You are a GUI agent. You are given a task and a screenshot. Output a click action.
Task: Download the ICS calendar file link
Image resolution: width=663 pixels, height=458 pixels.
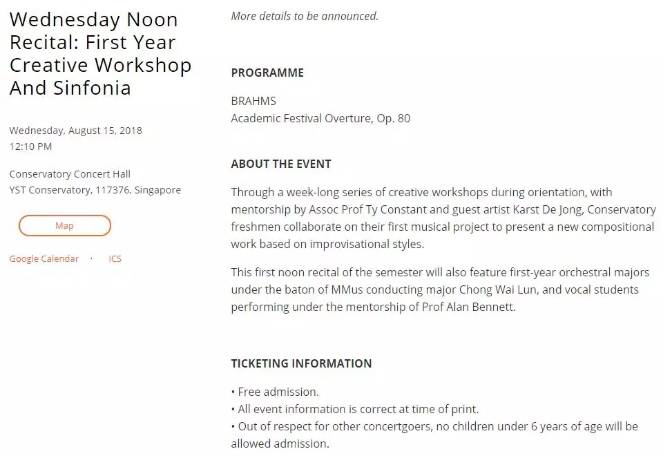pos(115,259)
